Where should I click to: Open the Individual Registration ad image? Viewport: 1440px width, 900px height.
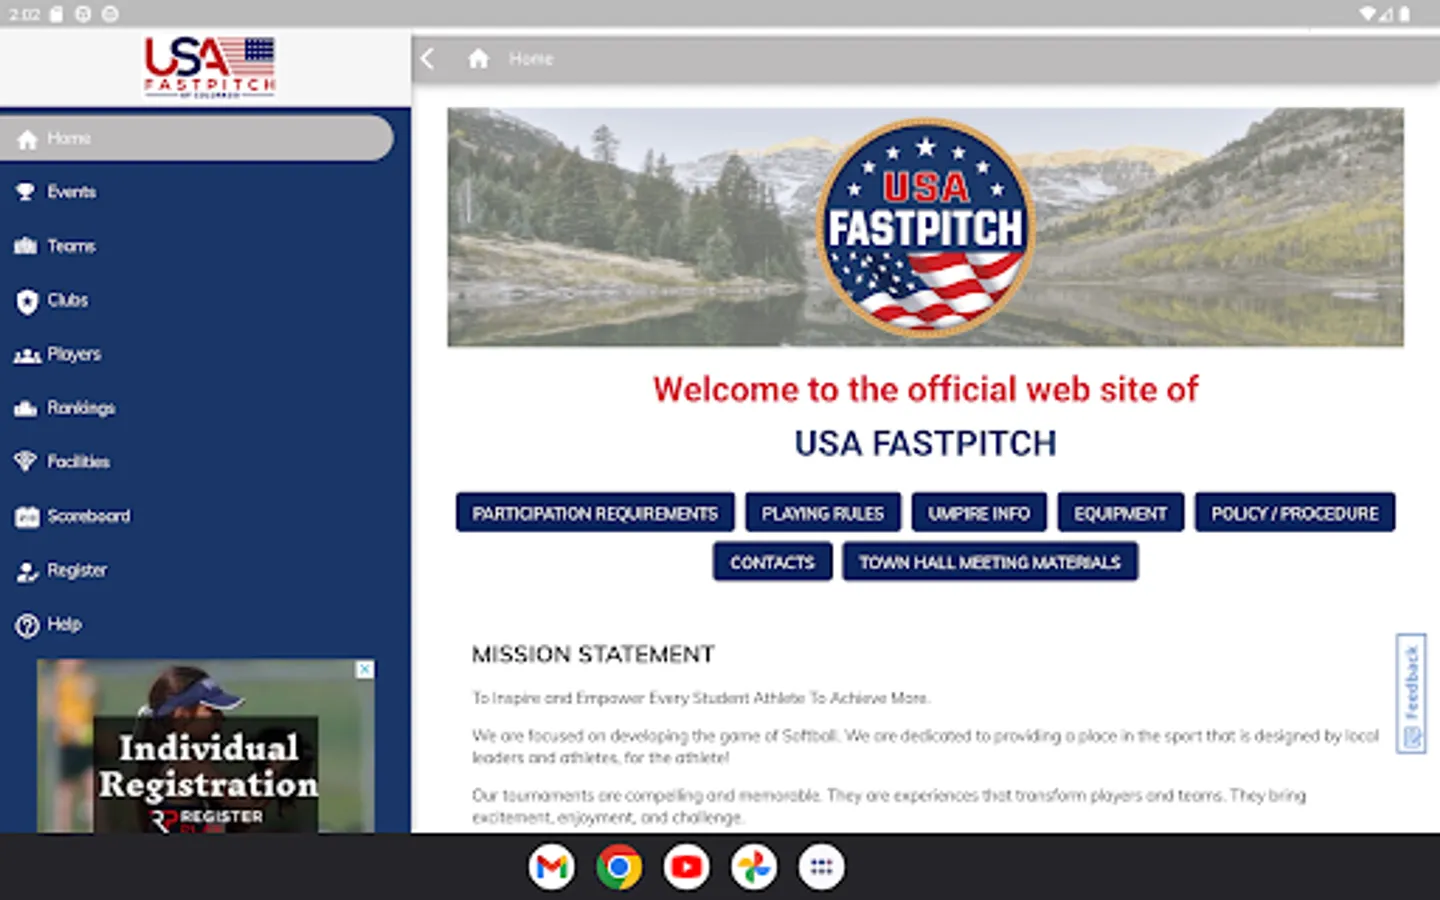coord(206,746)
